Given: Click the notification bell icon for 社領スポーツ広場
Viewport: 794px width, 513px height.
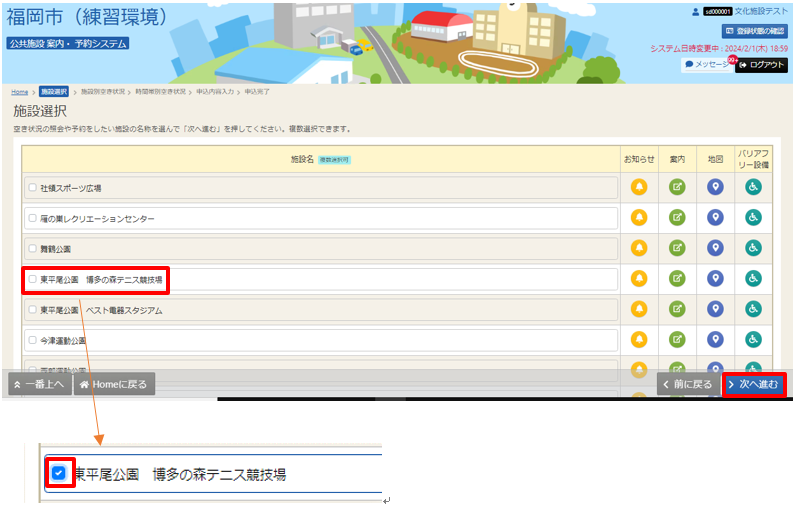Looking at the screenshot, I should (x=639, y=187).
